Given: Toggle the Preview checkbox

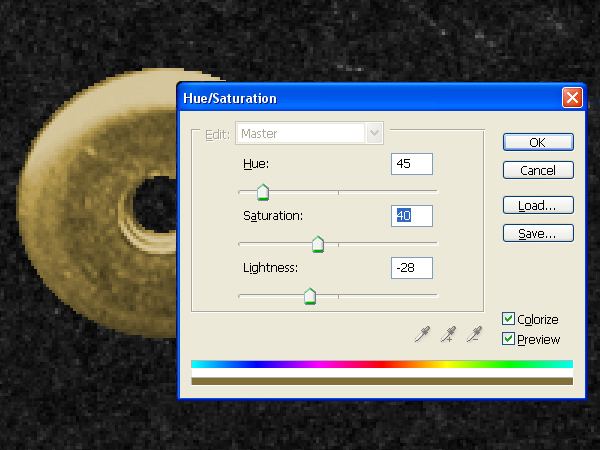Looking at the screenshot, I should click(x=508, y=339).
